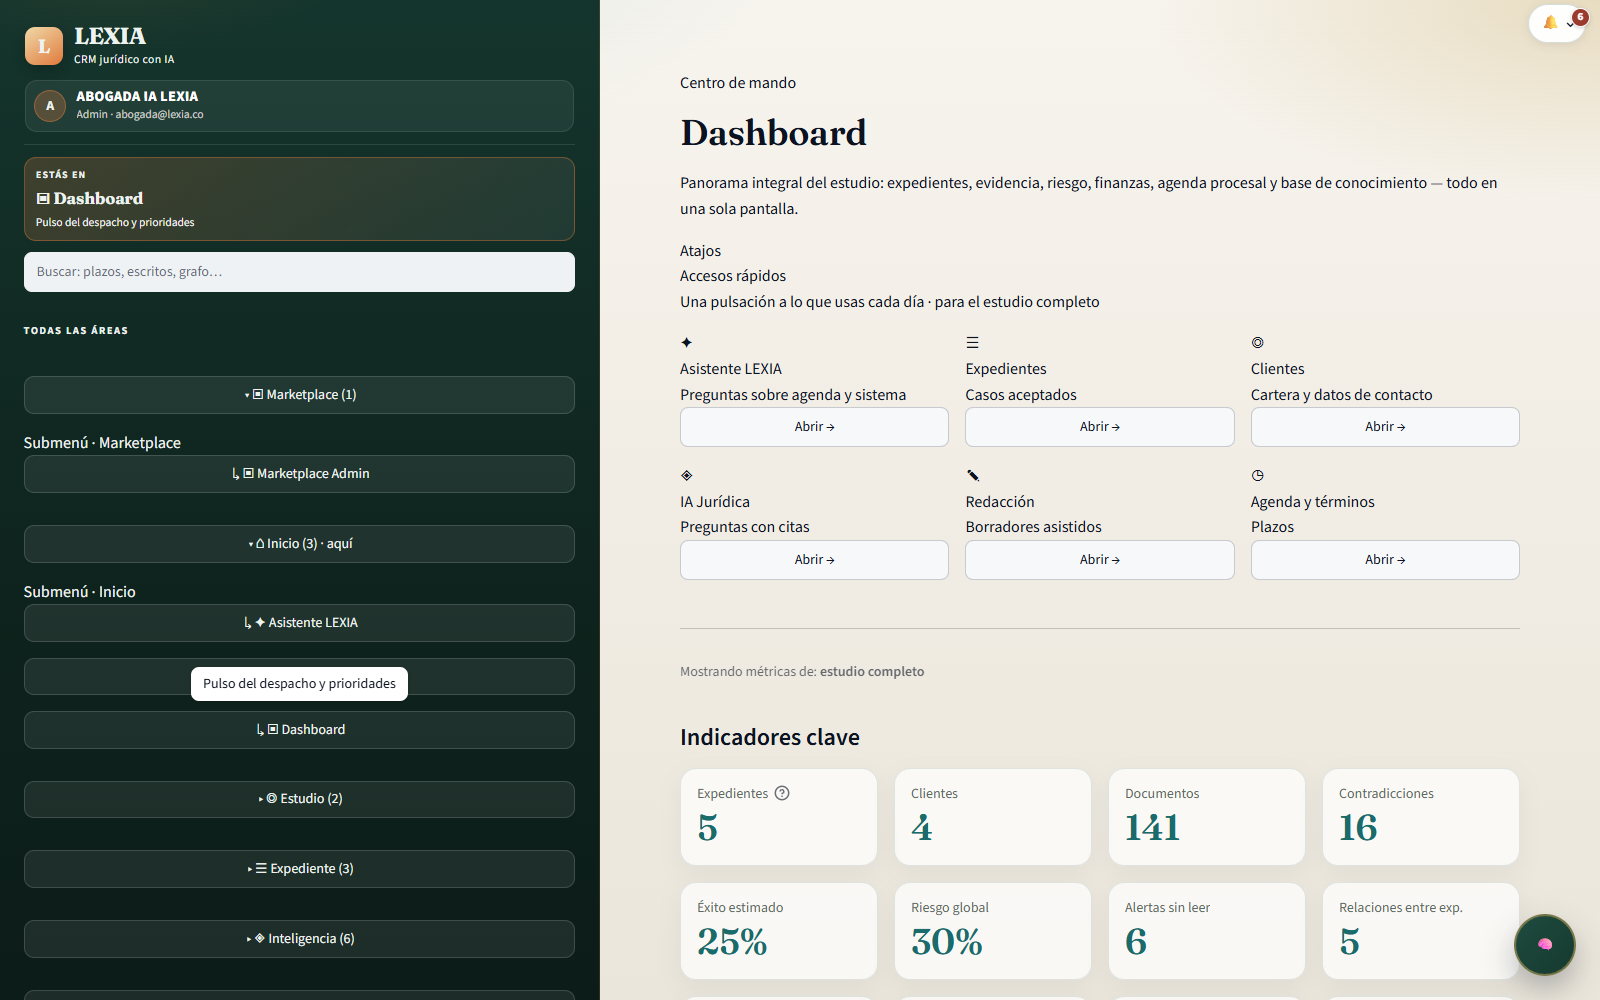This screenshot has height=1000, width=1600.
Task: Click Abrir under IA Jurídica
Action: click(x=814, y=560)
